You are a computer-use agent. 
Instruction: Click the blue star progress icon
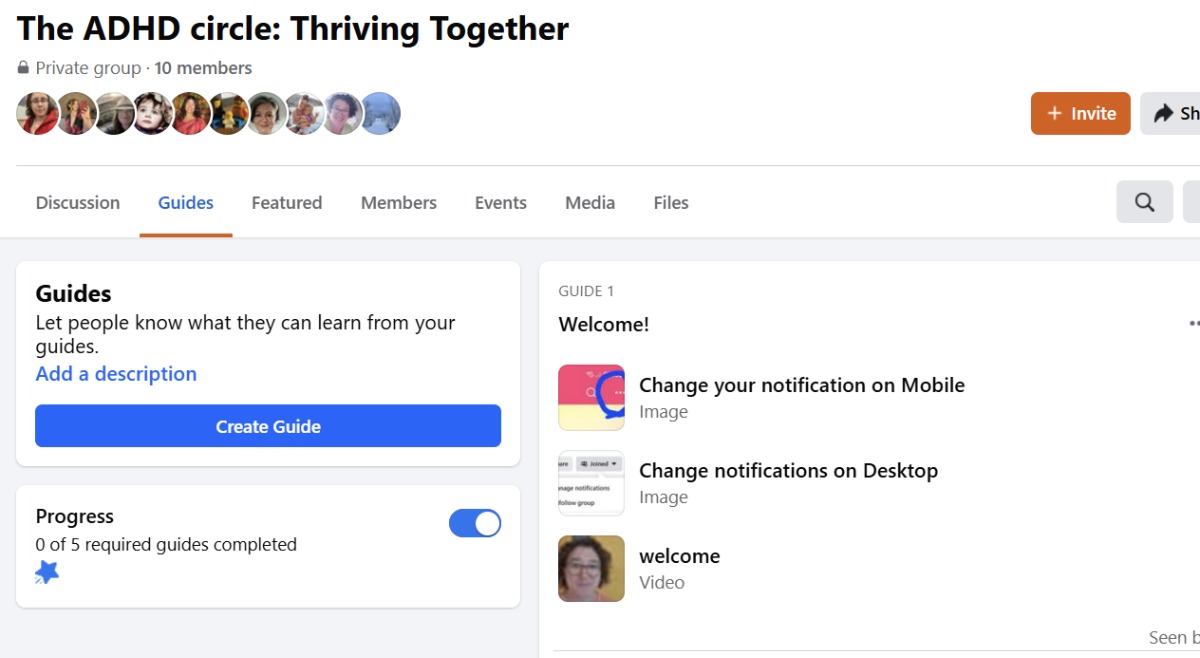47,572
